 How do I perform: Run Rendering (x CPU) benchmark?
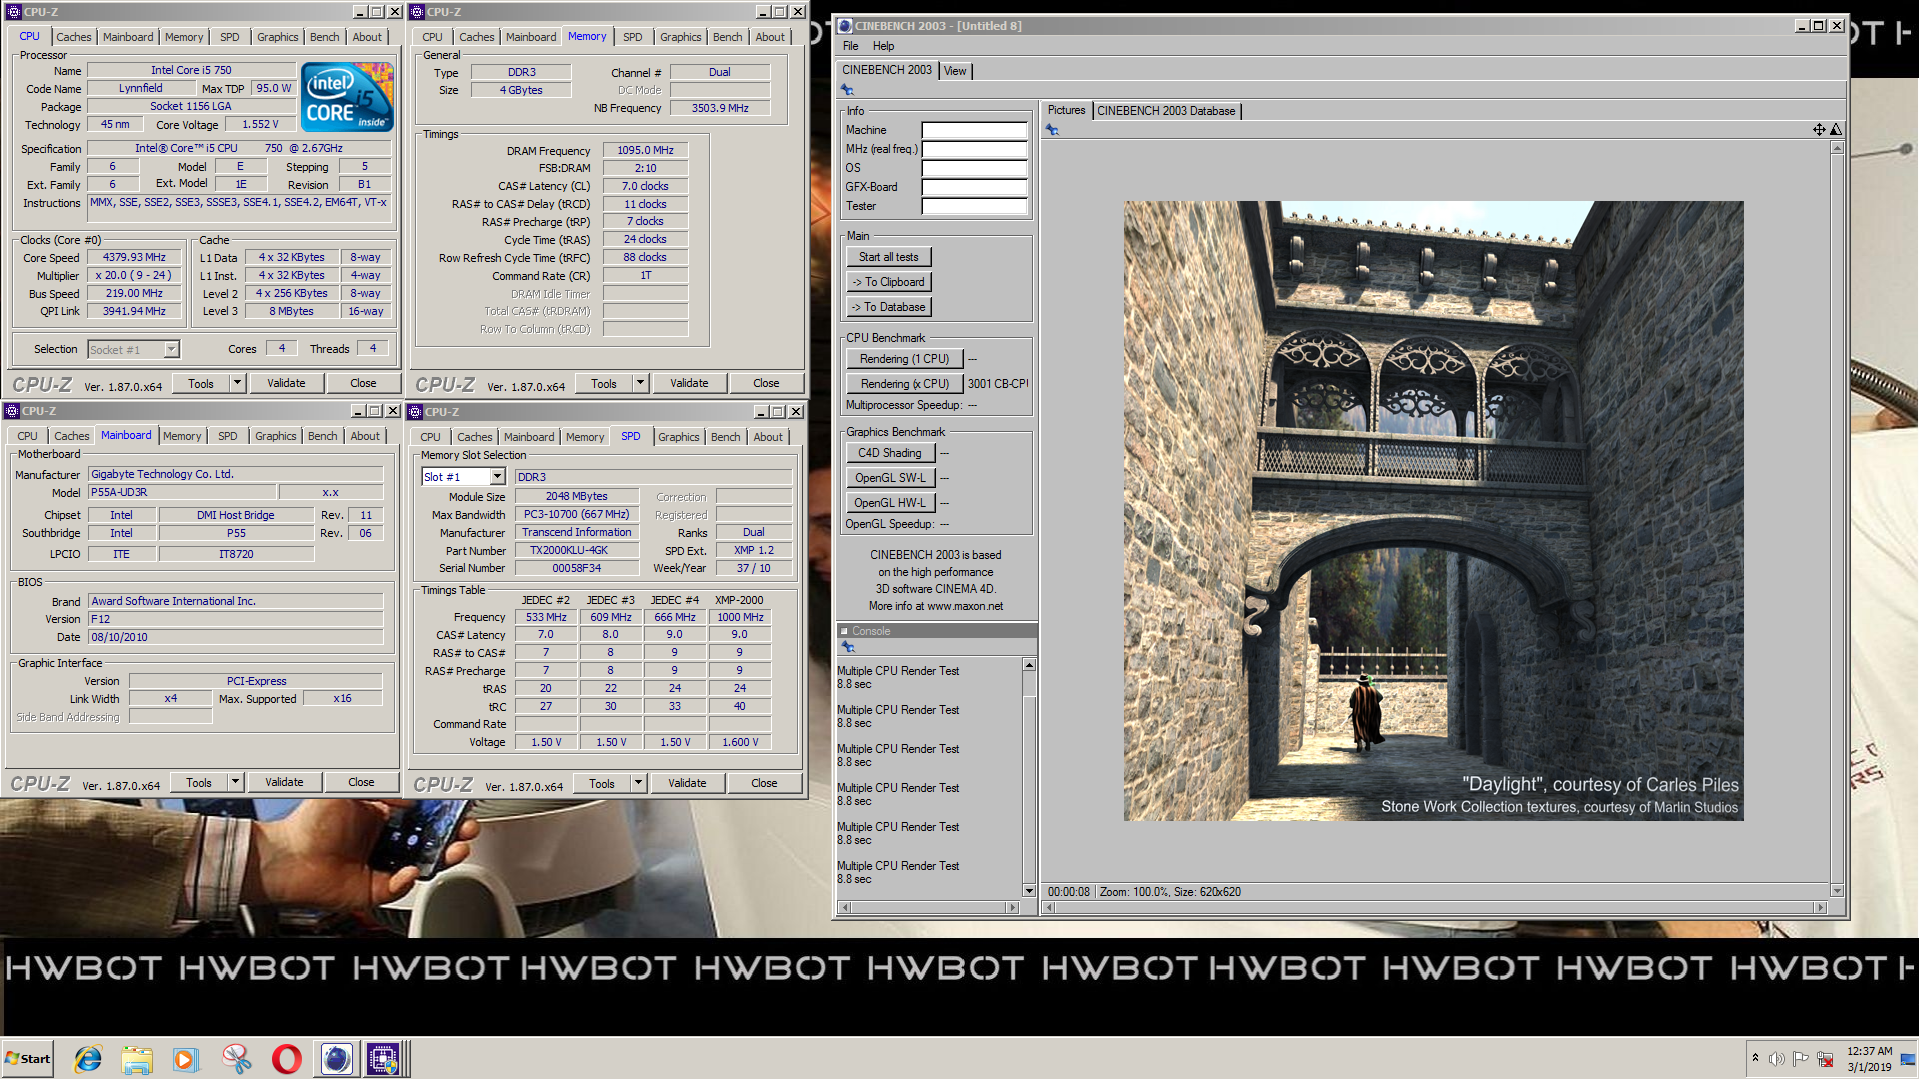click(904, 384)
